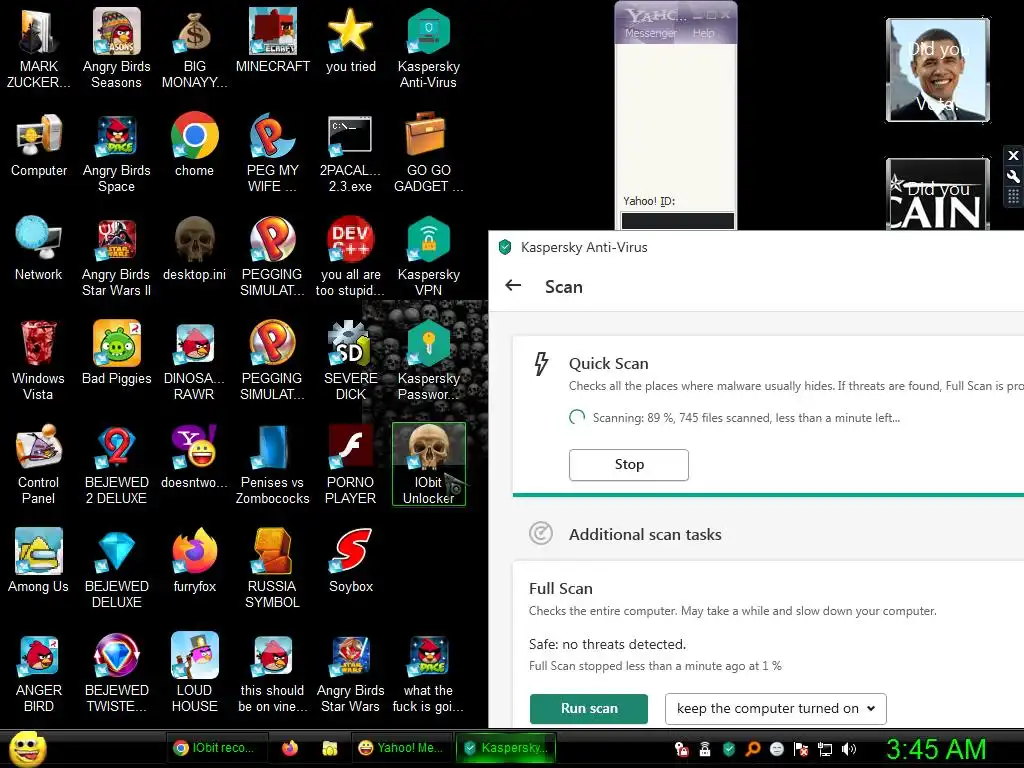The image size is (1024, 768).
Task: Open the 2PACAL 2.3.exe icon
Action: (350, 152)
